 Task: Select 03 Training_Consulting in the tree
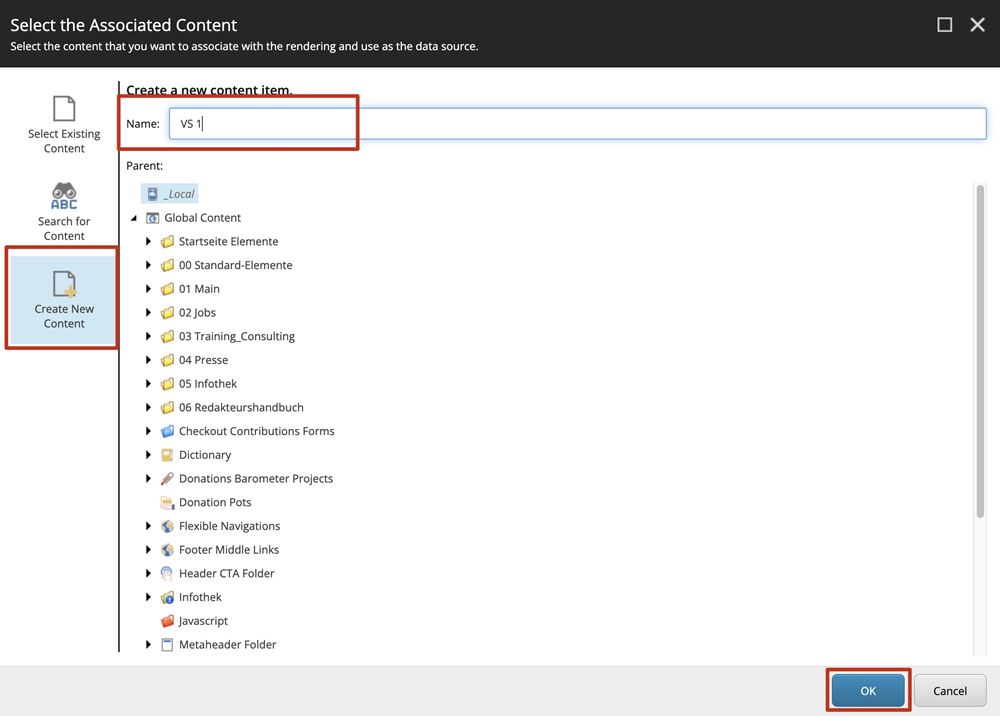(236, 337)
